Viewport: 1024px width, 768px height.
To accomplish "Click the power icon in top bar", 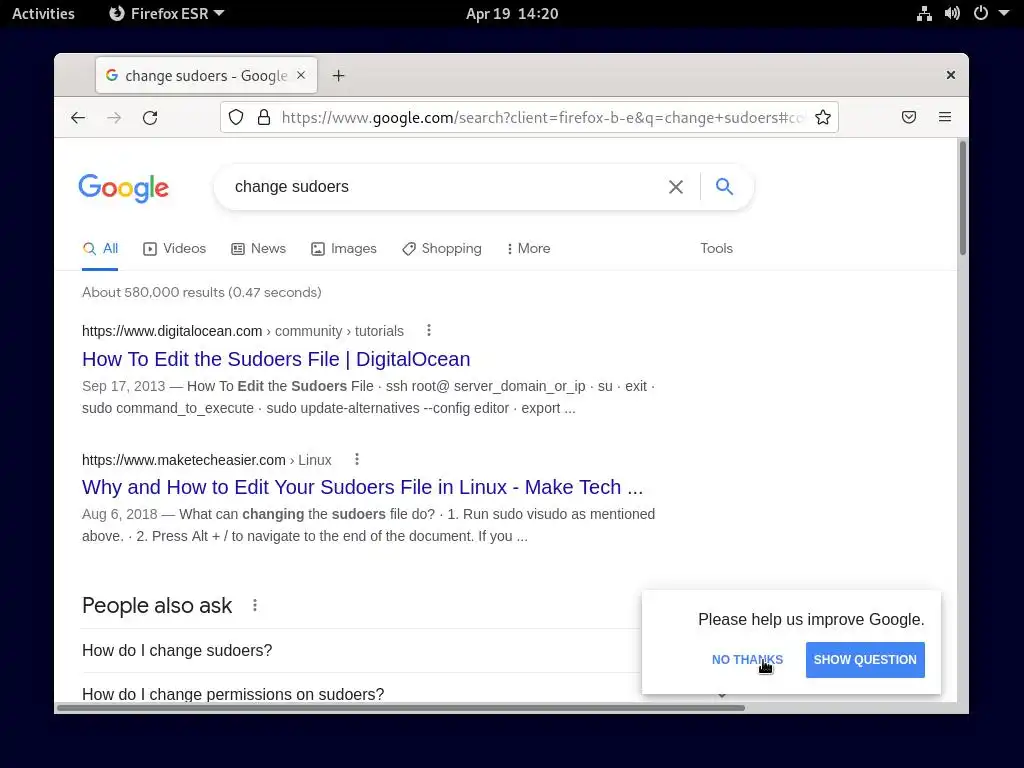I will [981, 13].
